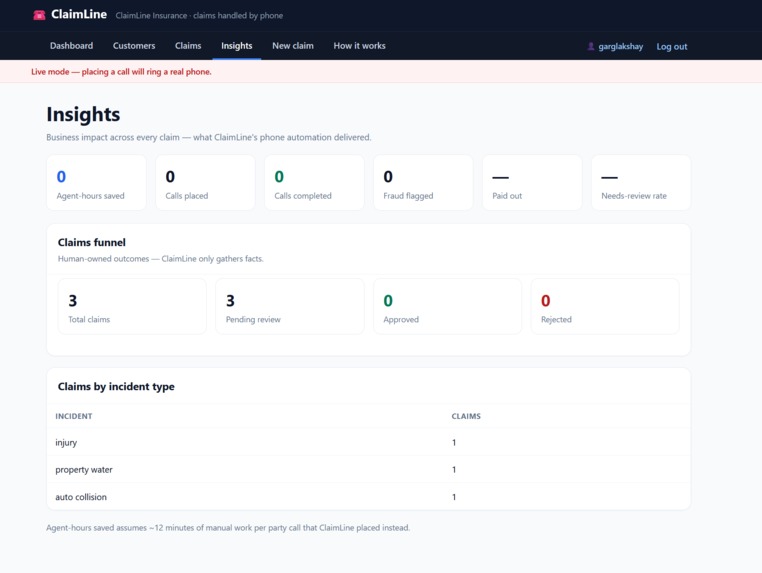Select the Agent-hours saved card
Image resolution: width=762 pixels, height=573 pixels.
[x=96, y=183]
